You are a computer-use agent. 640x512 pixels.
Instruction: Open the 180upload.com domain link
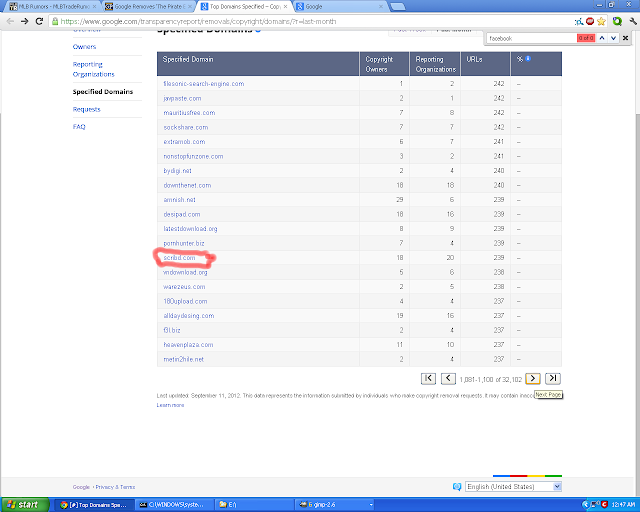coord(185,301)
